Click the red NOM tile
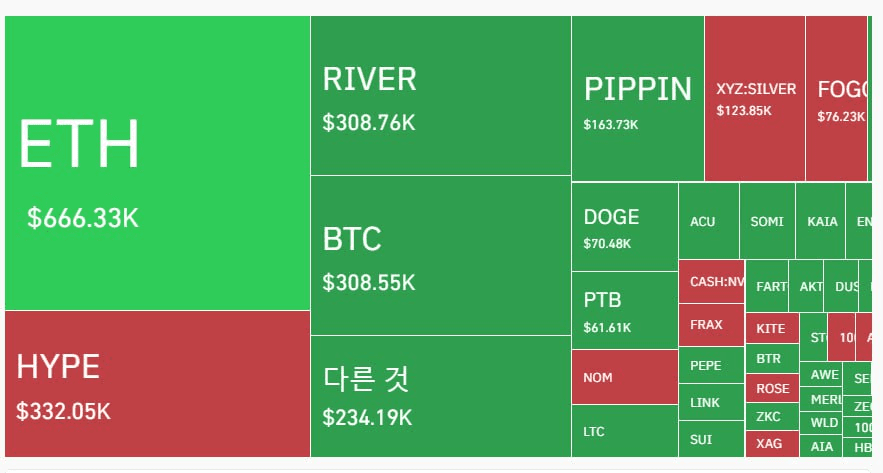This screenshot has height=473, width=883. (625, 377)
